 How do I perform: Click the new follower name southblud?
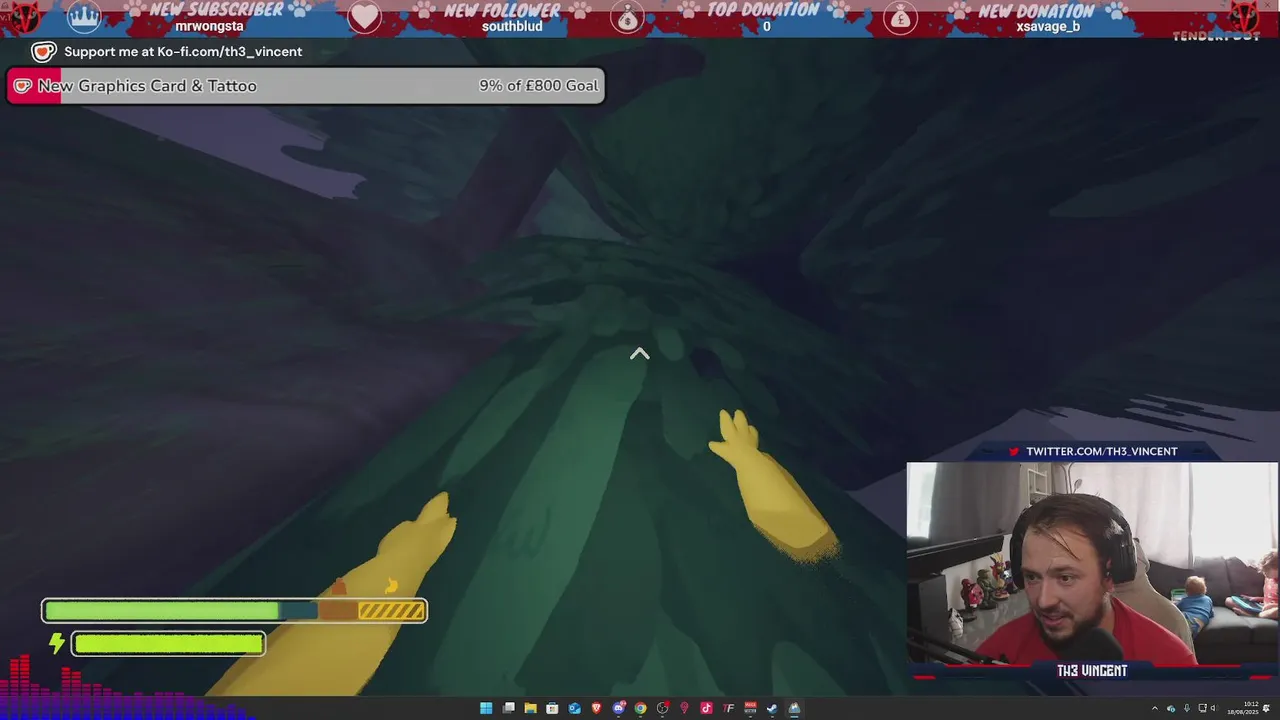(x=512, y=27)
